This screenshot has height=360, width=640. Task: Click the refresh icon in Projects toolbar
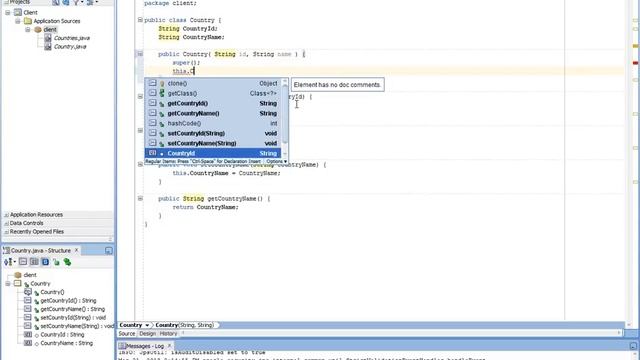66,2
